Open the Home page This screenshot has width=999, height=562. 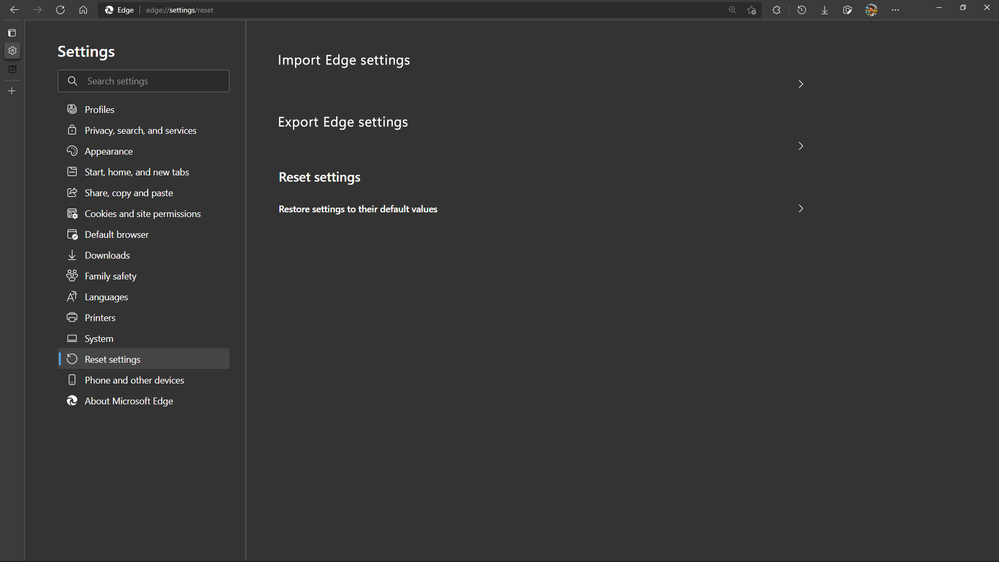click(x=83, y=10)
